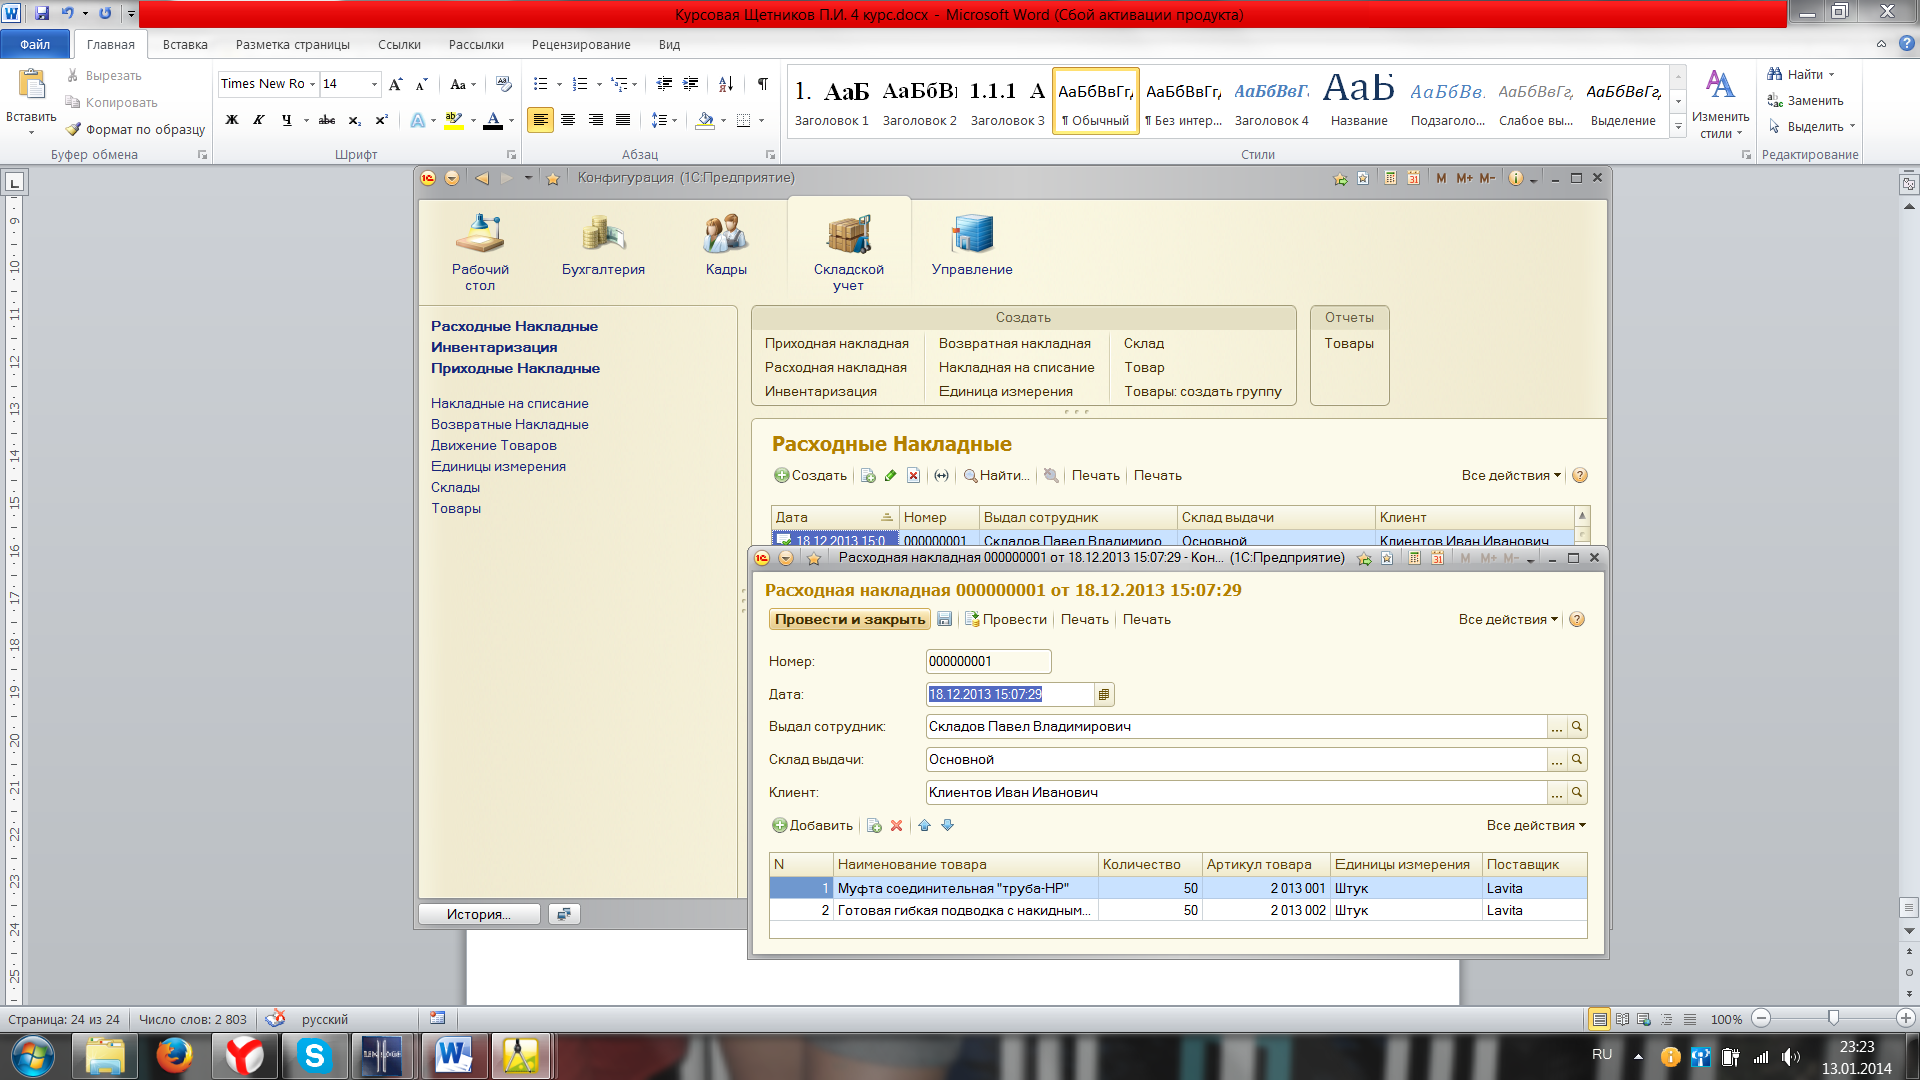
Task: Open Firefox from the taskbar
Action: (174, 1056)
